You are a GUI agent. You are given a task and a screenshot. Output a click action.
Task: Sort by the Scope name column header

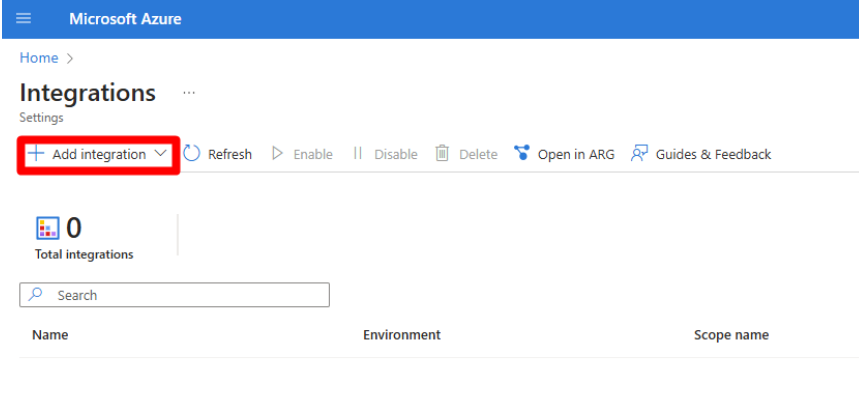731,335
